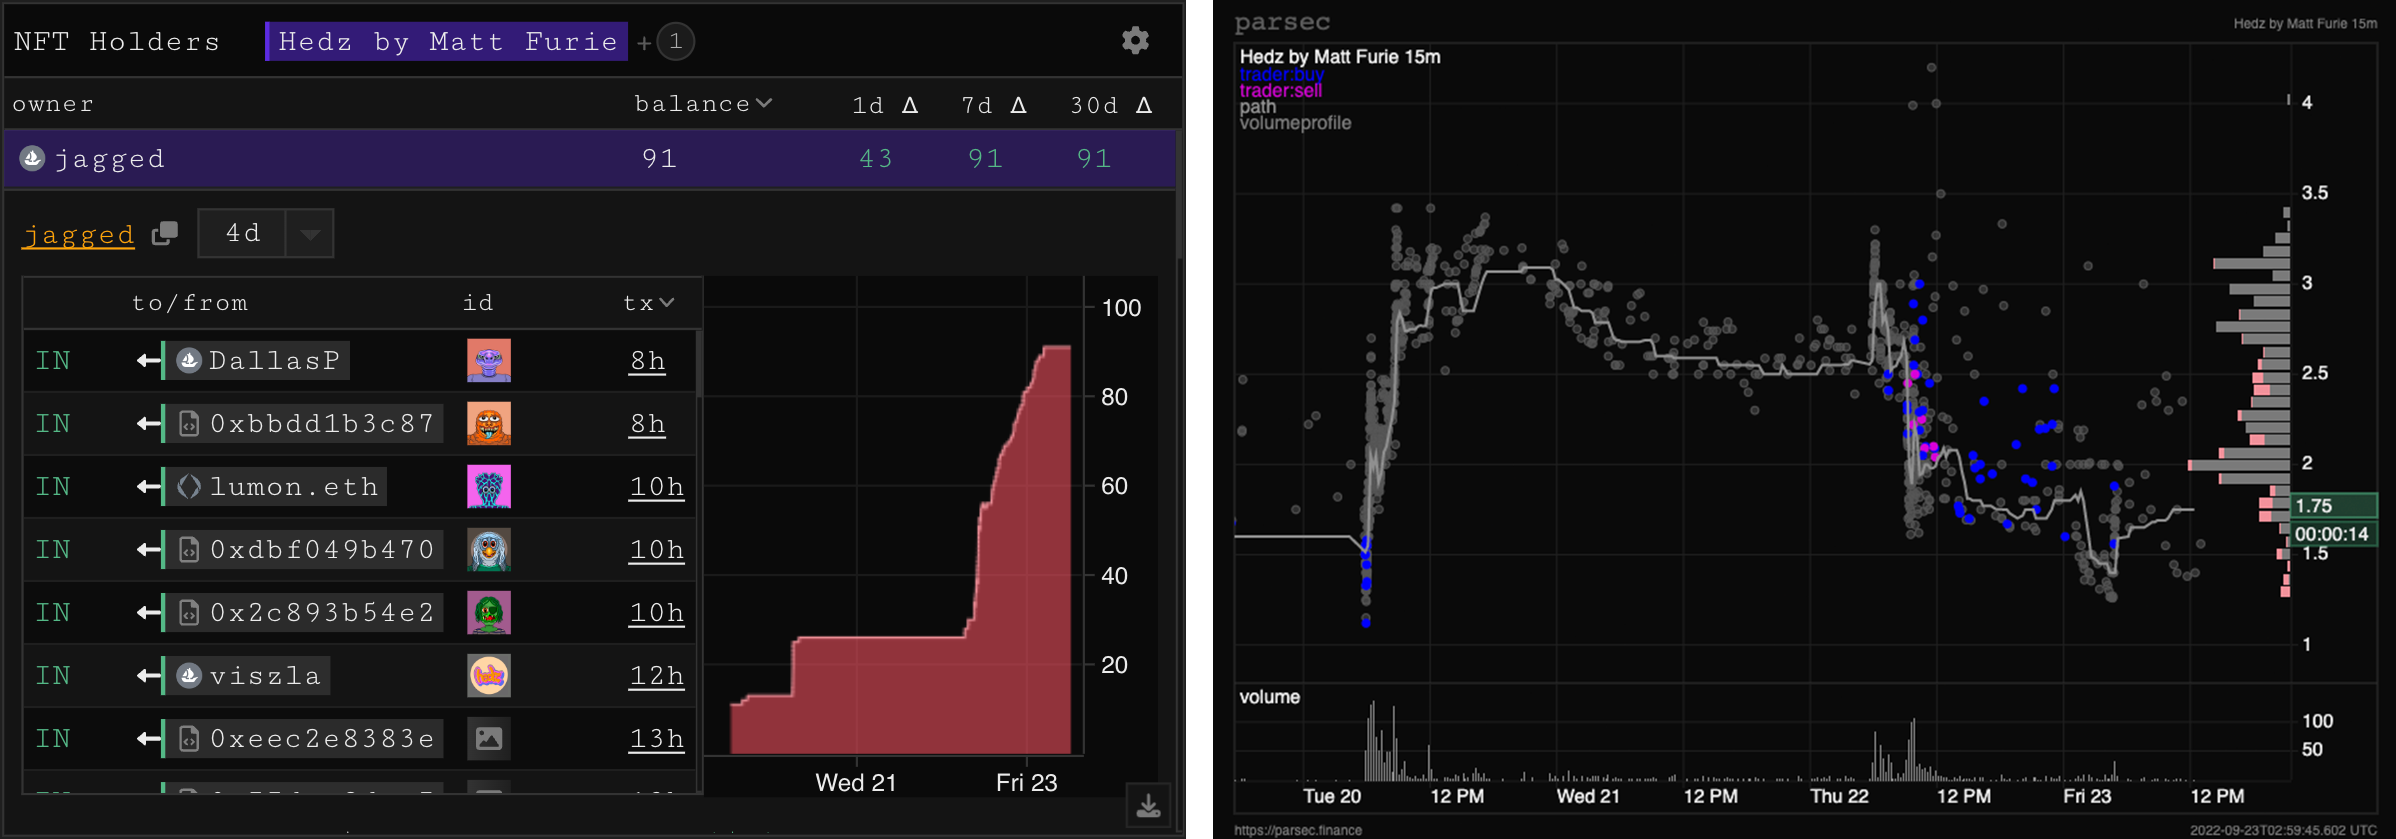Screen dimensions: 2396x839
Task: Click the contract icon next to 0xdbf049b470
Action: pos(189,550)
